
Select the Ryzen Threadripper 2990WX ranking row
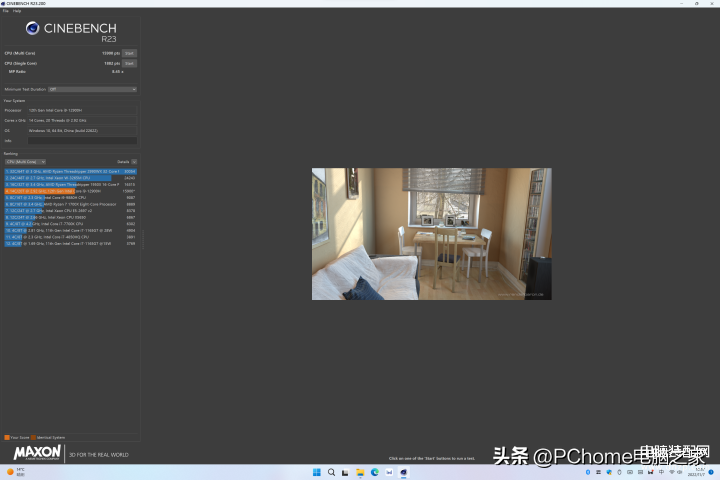click(71, 171)
